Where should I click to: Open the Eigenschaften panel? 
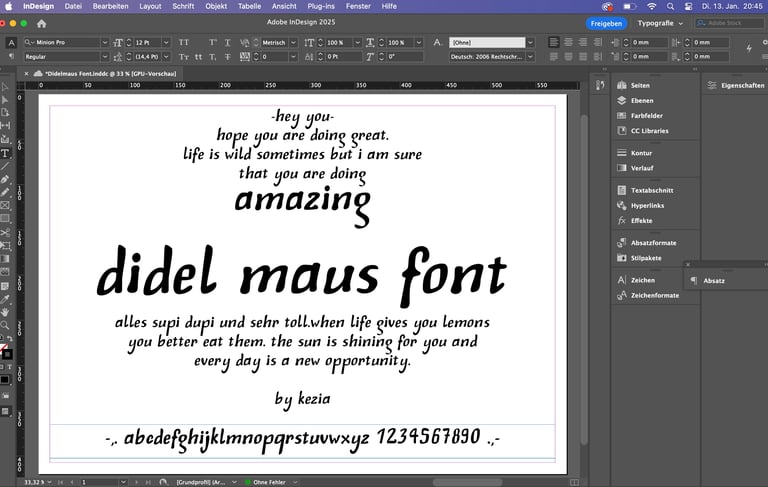tap(736, 85)
